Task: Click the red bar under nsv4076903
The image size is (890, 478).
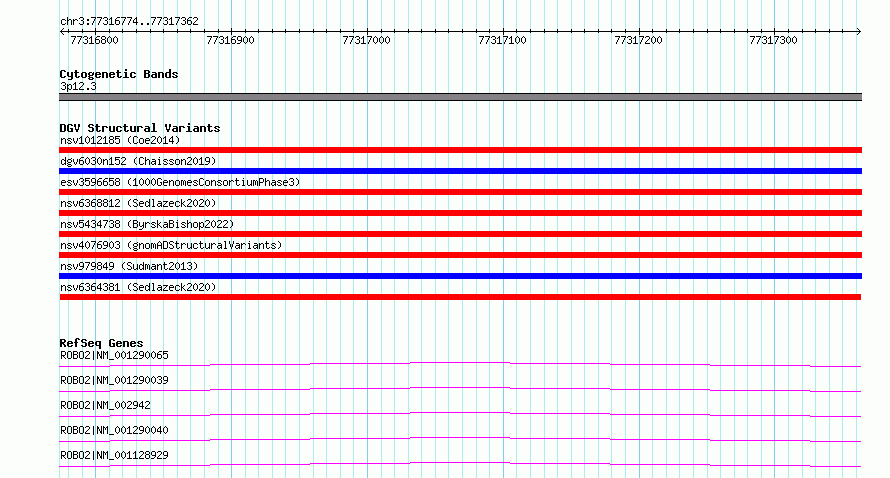Action: (460, 255)
